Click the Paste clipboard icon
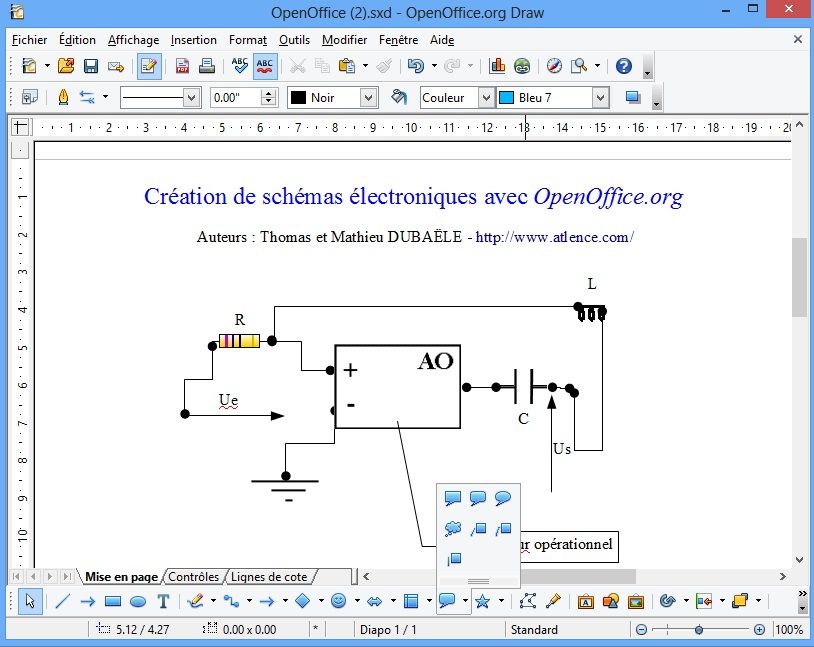Viewport: 814px width, 647px height. 347,66
